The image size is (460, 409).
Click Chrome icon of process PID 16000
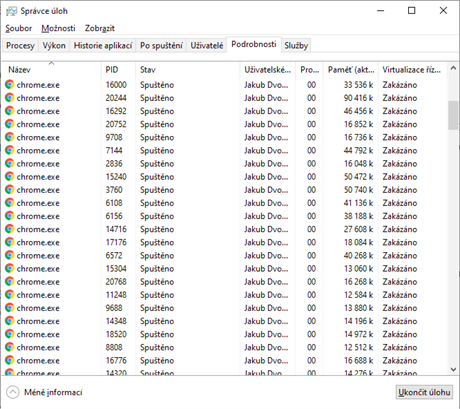click(10, 85)
